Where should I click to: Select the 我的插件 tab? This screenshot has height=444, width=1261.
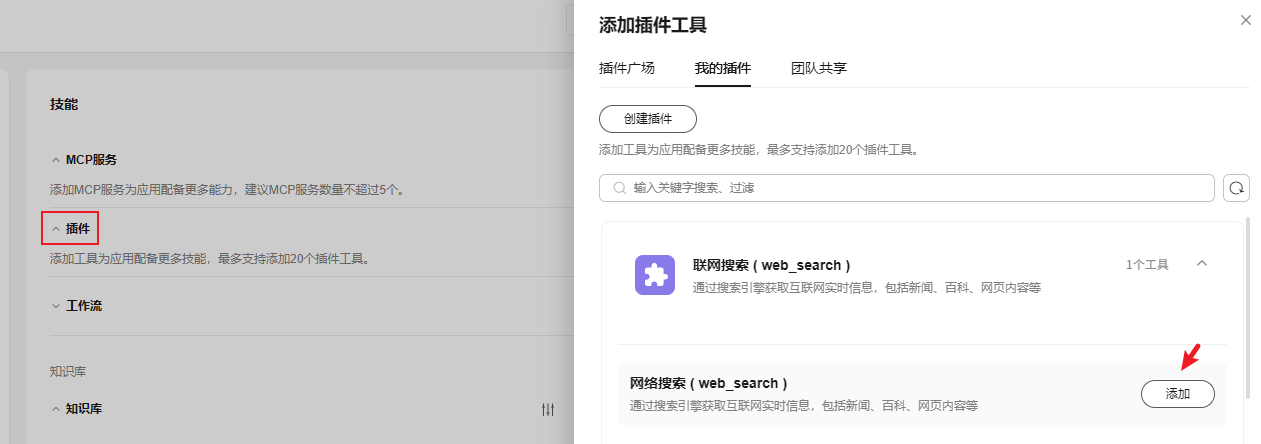[722, 68]
